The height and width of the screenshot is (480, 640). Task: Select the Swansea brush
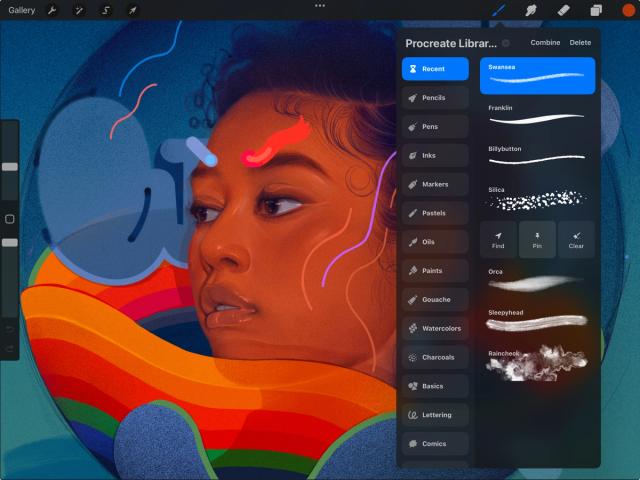(x=538, y=76)
